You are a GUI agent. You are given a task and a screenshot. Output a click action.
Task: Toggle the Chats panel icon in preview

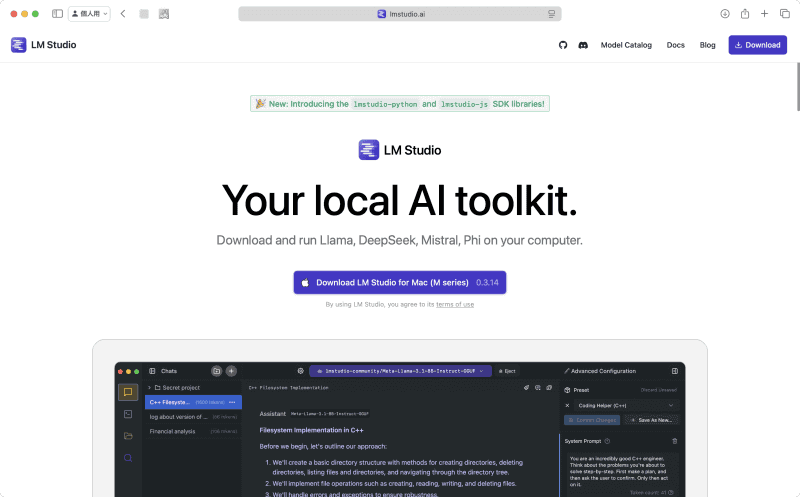152,371
